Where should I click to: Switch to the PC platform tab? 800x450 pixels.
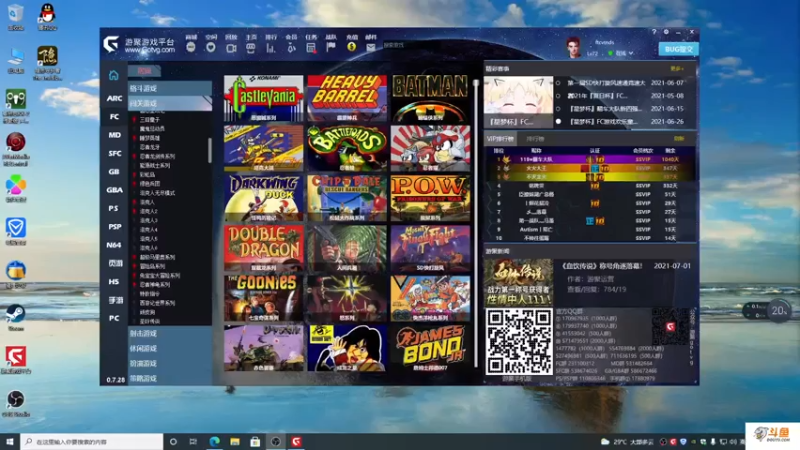point(114,318)
